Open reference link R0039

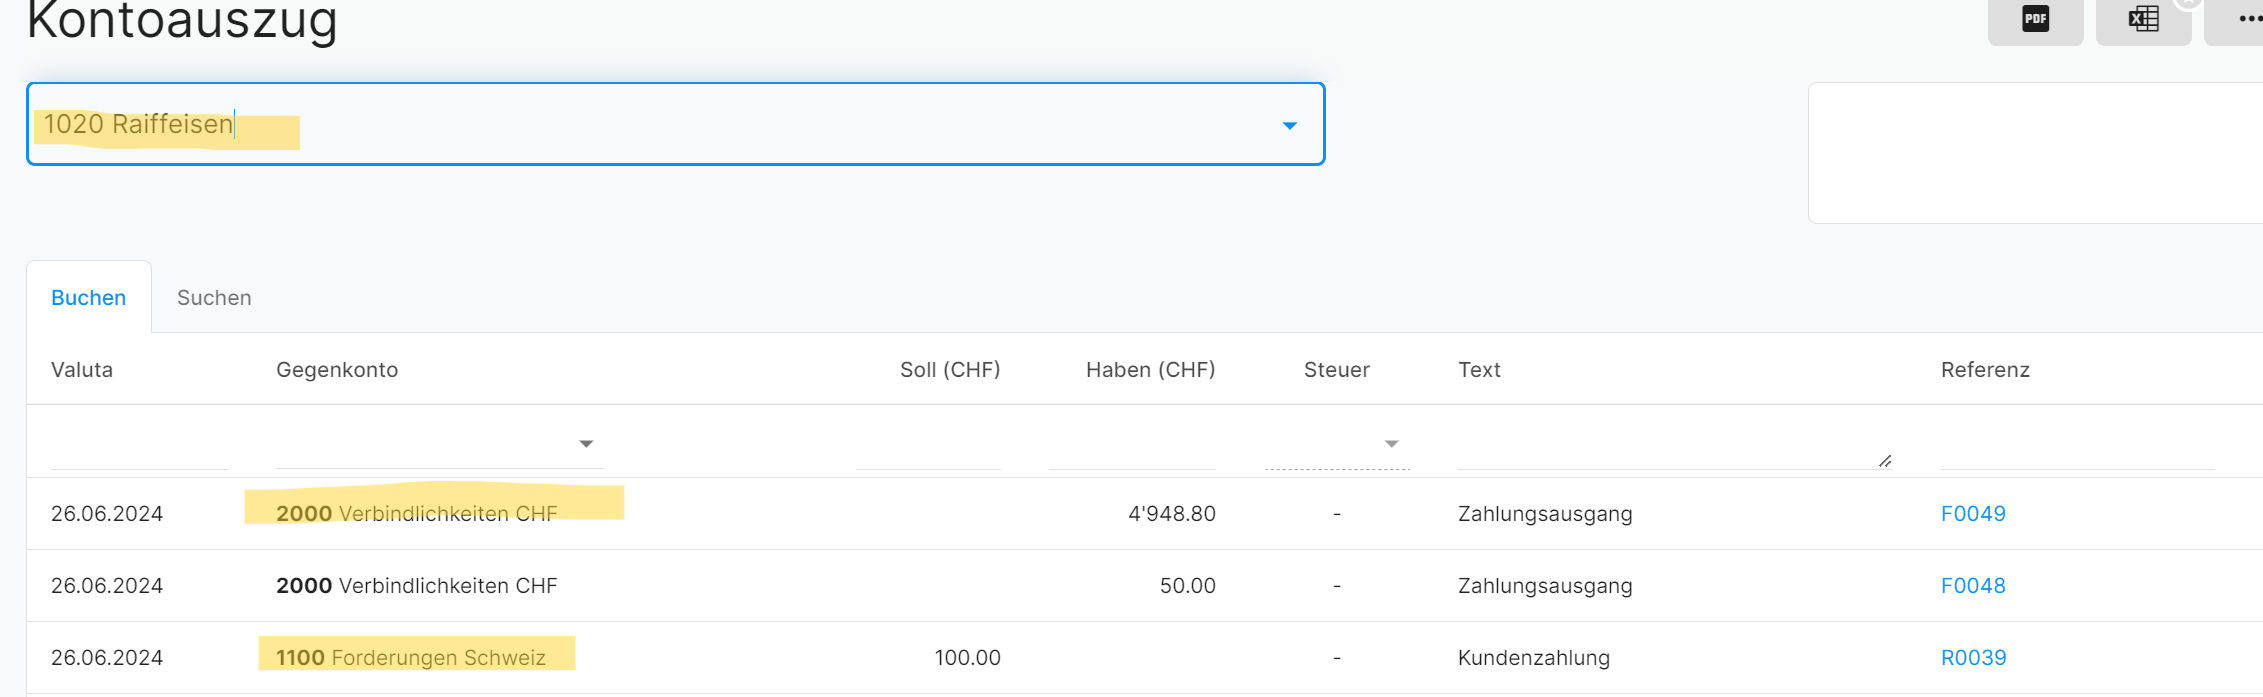1973,658
